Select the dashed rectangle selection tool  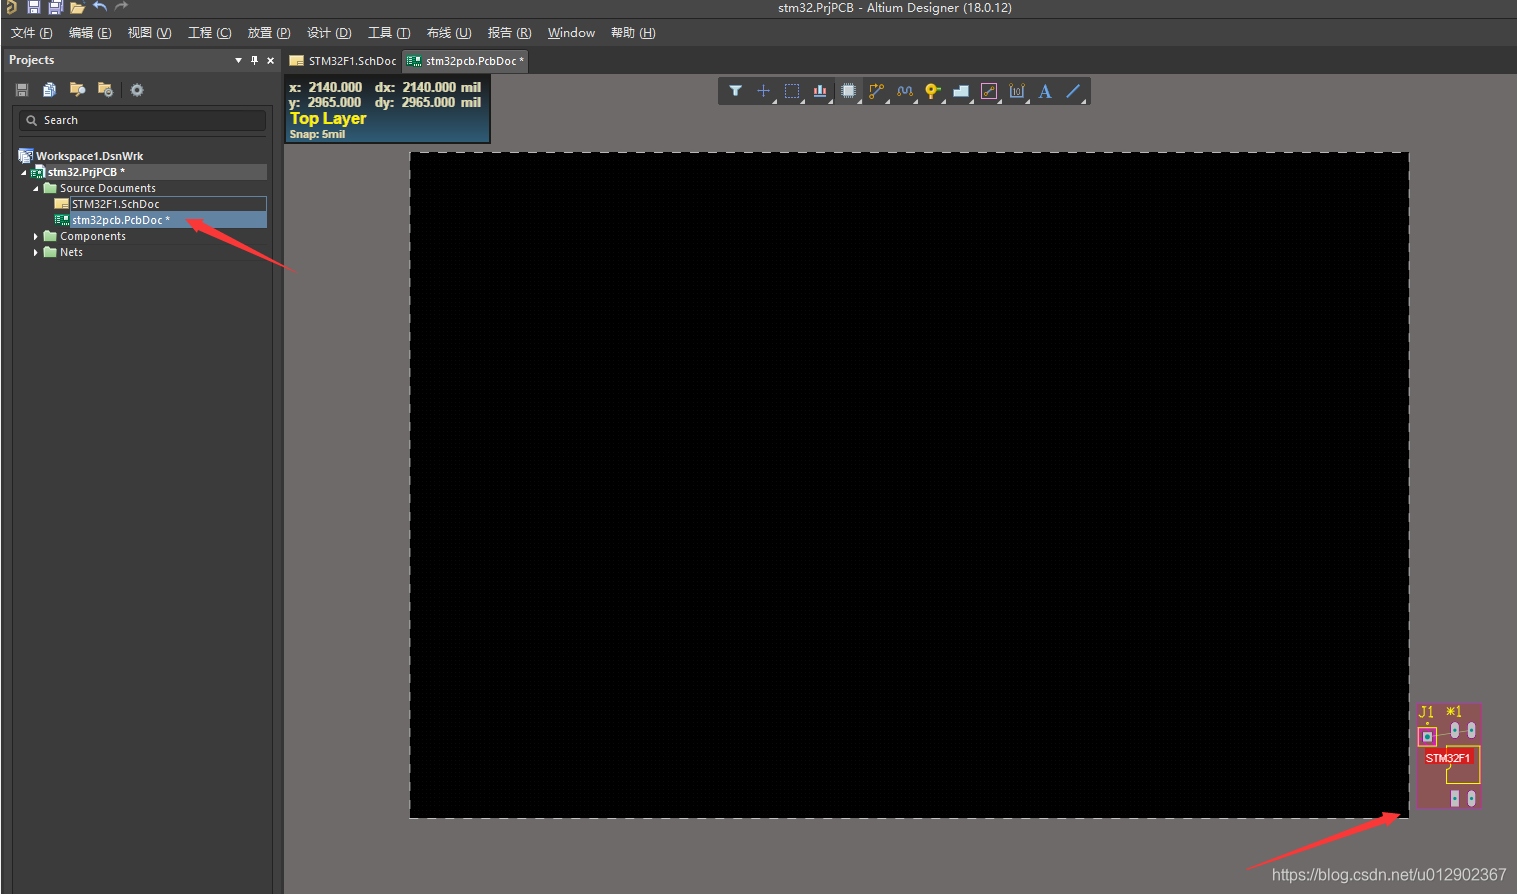coord(791,91)
